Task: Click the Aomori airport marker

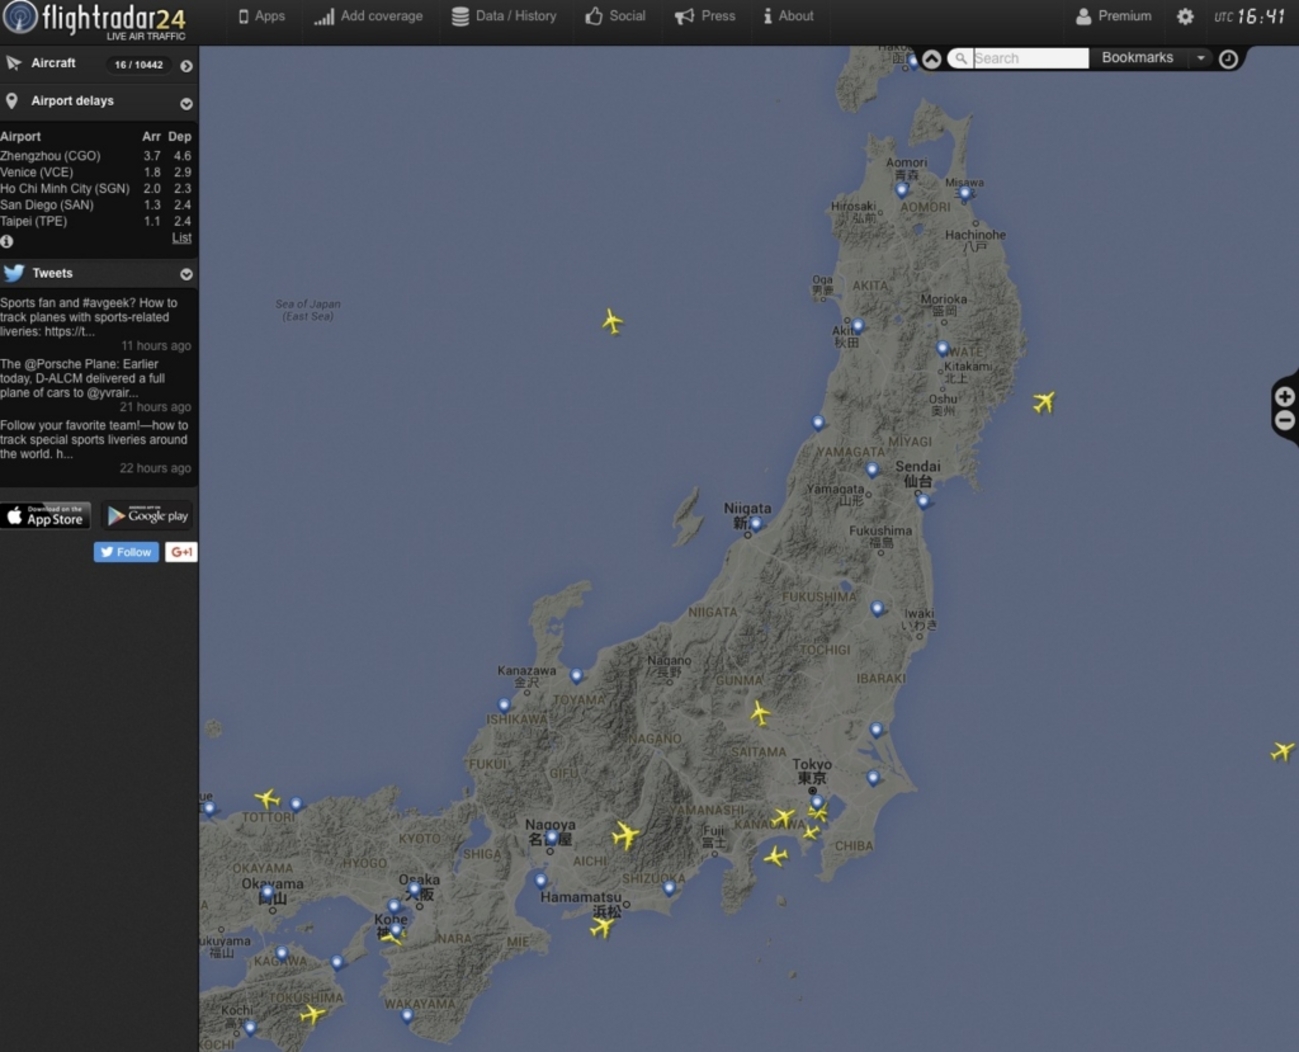Action: coord(902,189)
